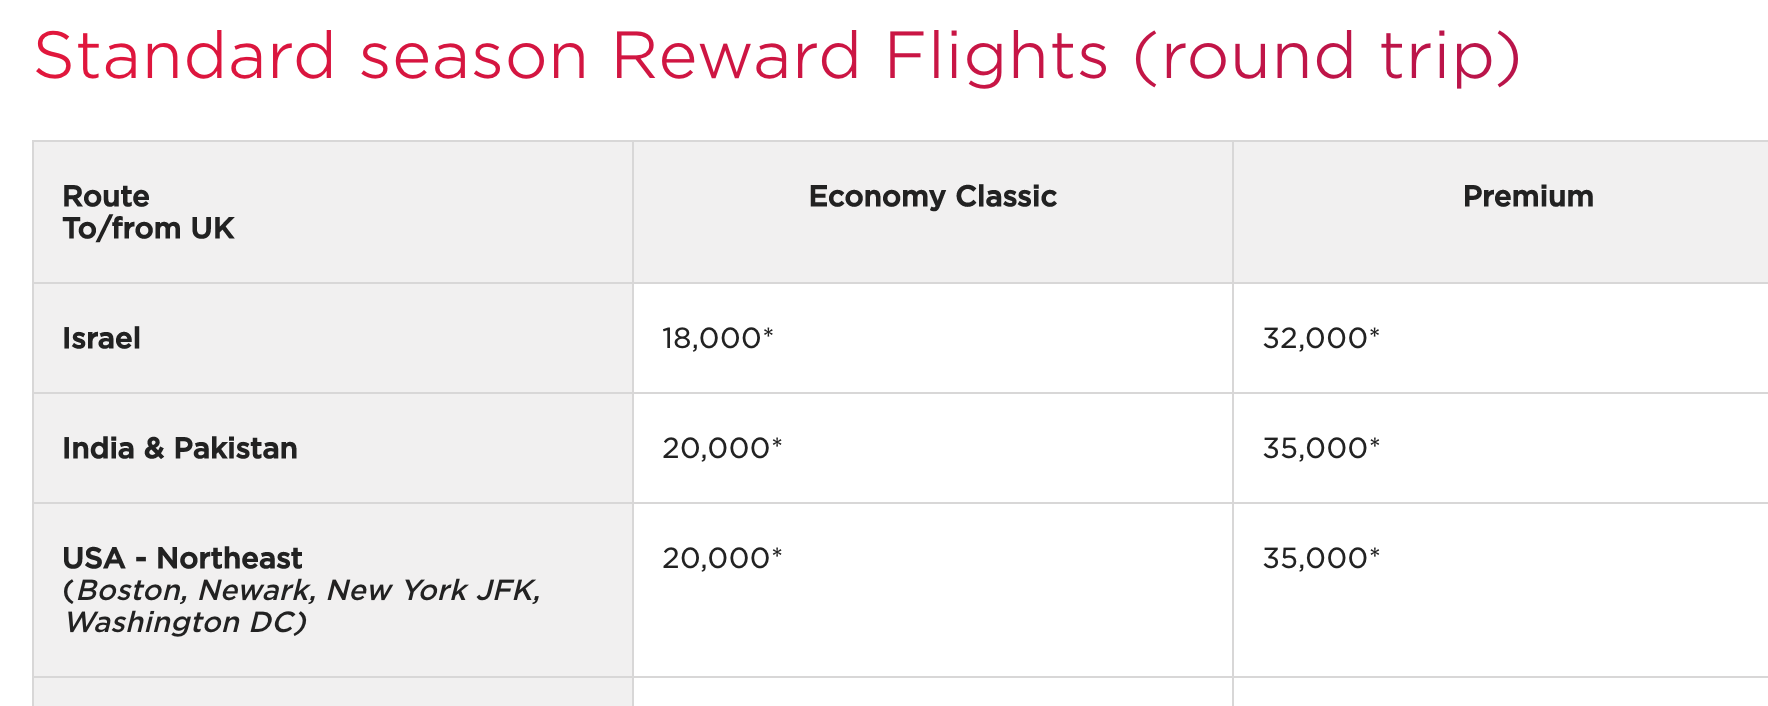The image size is (1768, 706).
Task: Click USA Northeast Economy 20,000 value
Action: pos(716,558)
